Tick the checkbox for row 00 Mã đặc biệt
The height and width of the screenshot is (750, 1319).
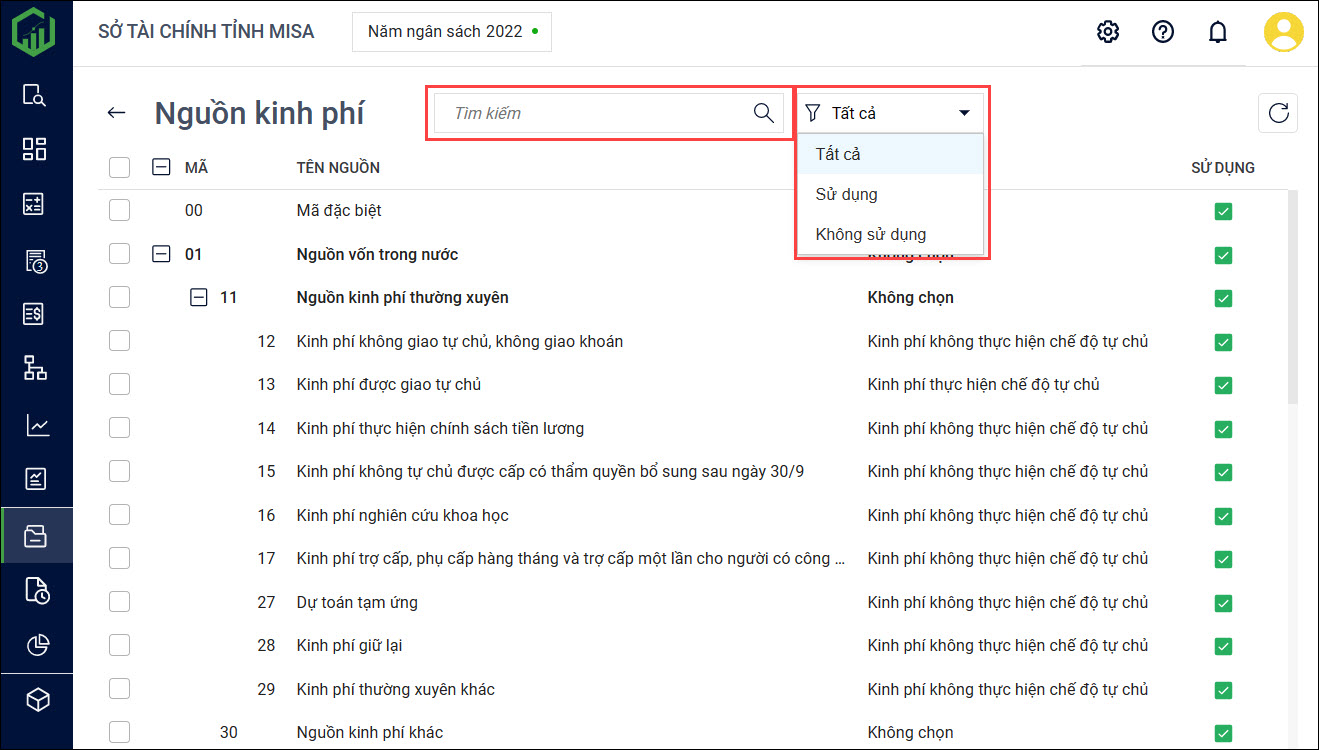pyautogui.click(x=120, y=210)
